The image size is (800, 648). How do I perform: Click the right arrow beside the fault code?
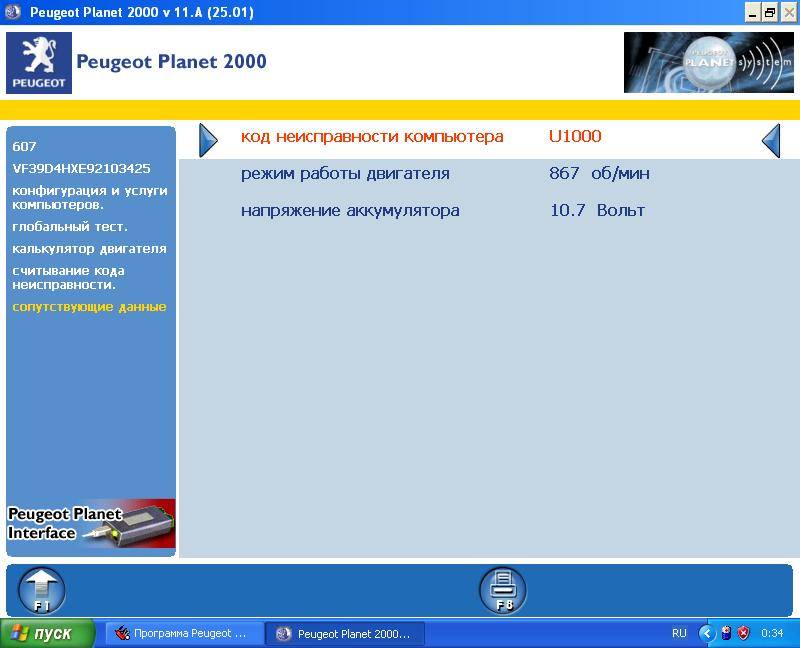click(209, 140)
